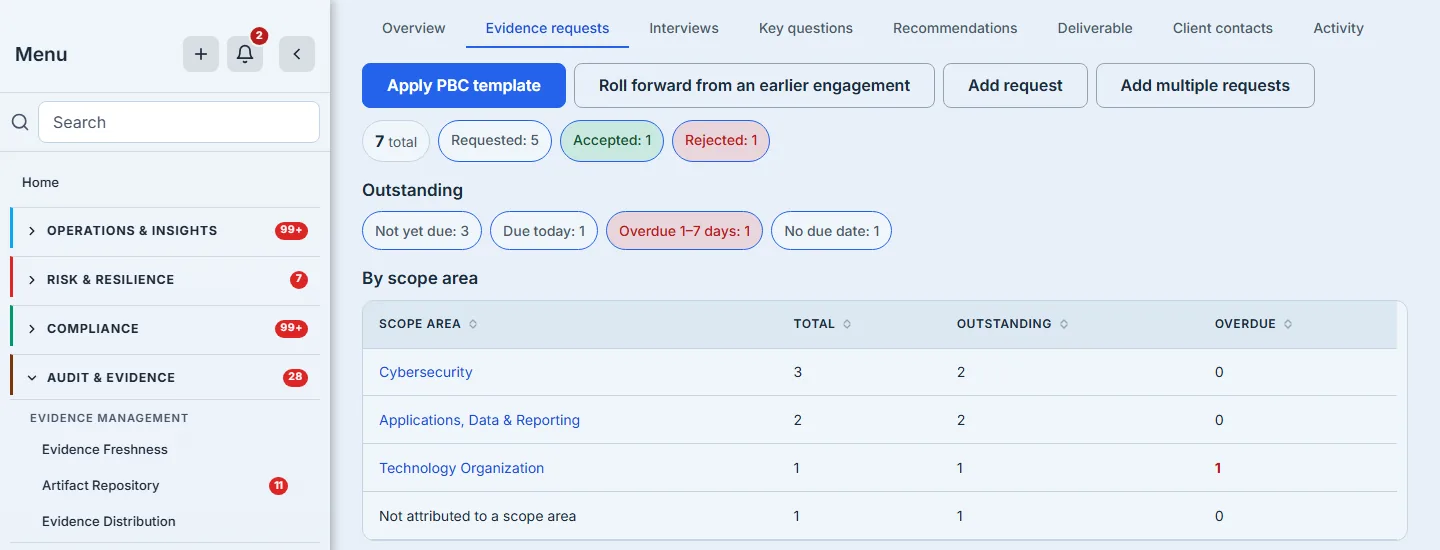Sort by Outstanding column icon
1440x550 pixels.
(x=1064, y=324)
